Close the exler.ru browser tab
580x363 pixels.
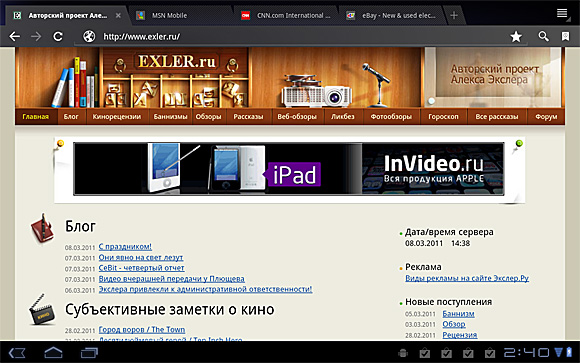[x=118, y=16]
